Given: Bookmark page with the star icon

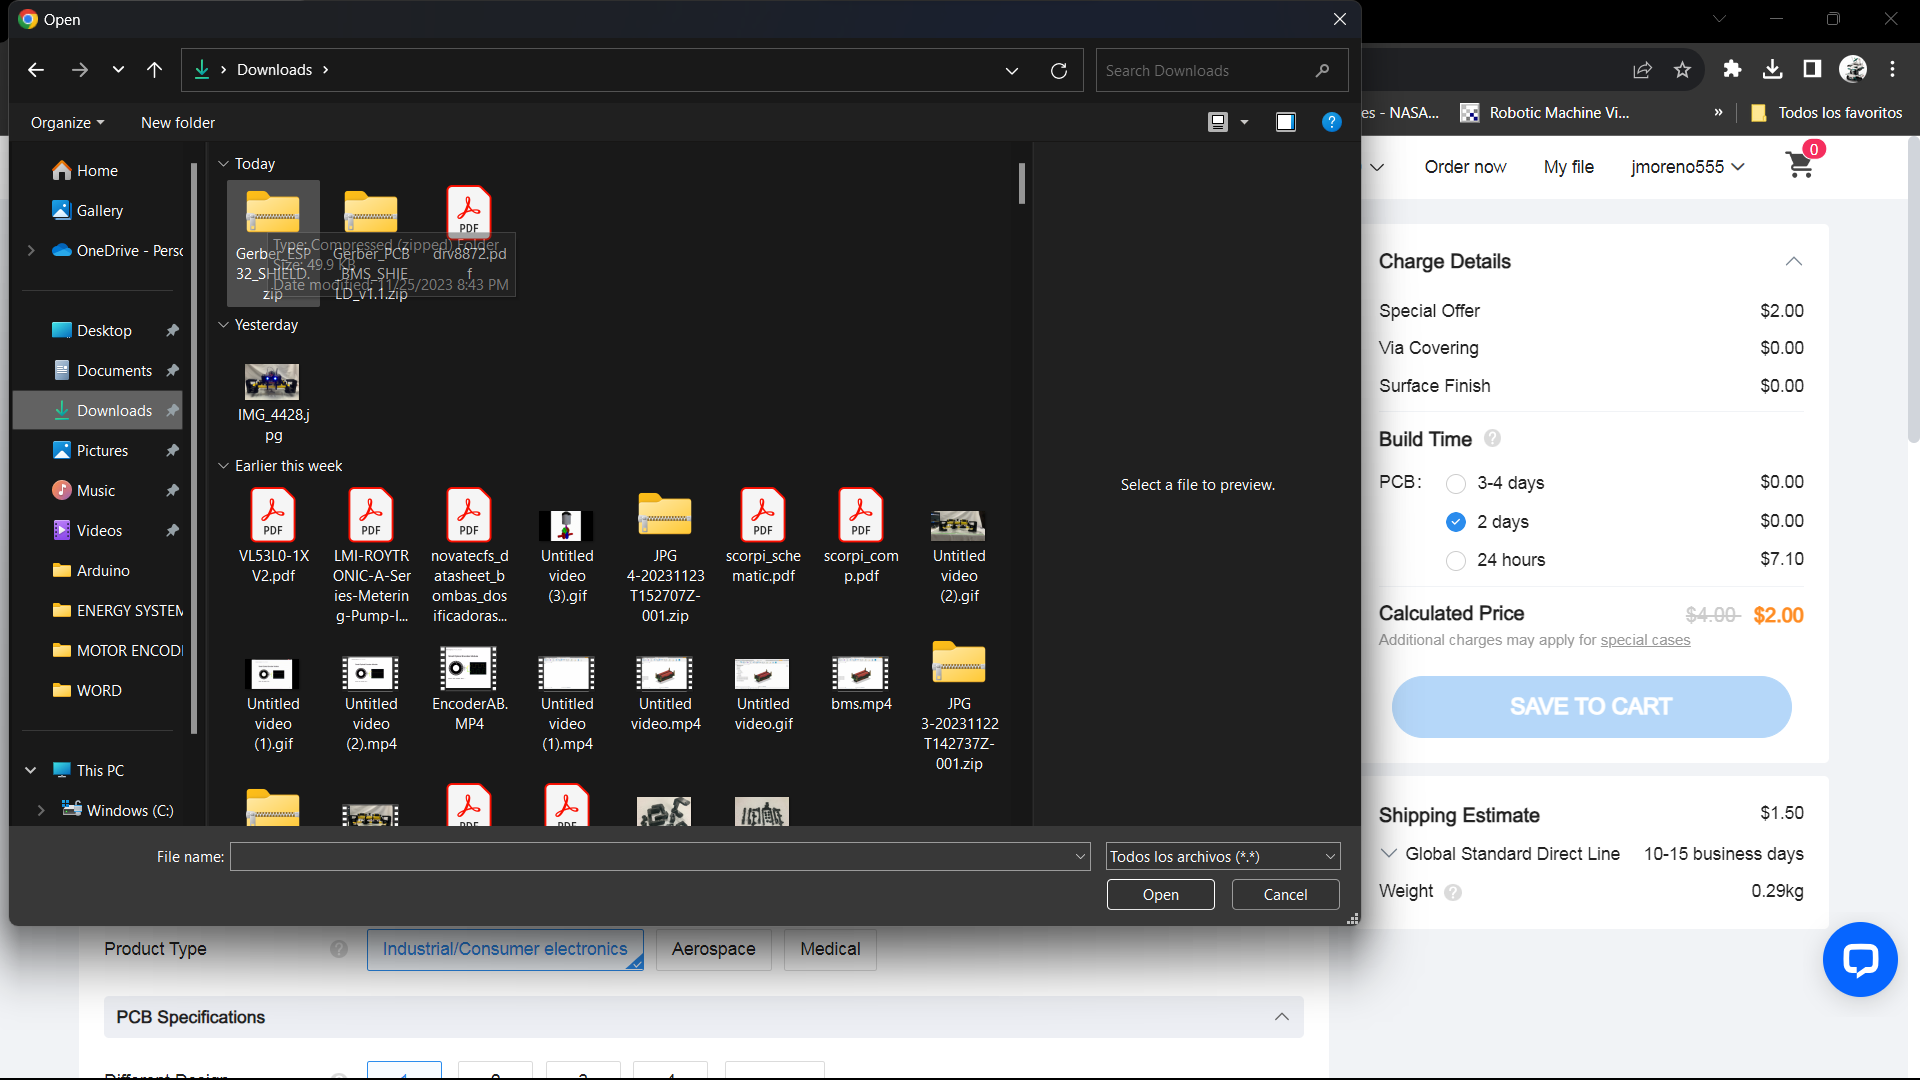Looking at the screenshot, I should 1682,69.
